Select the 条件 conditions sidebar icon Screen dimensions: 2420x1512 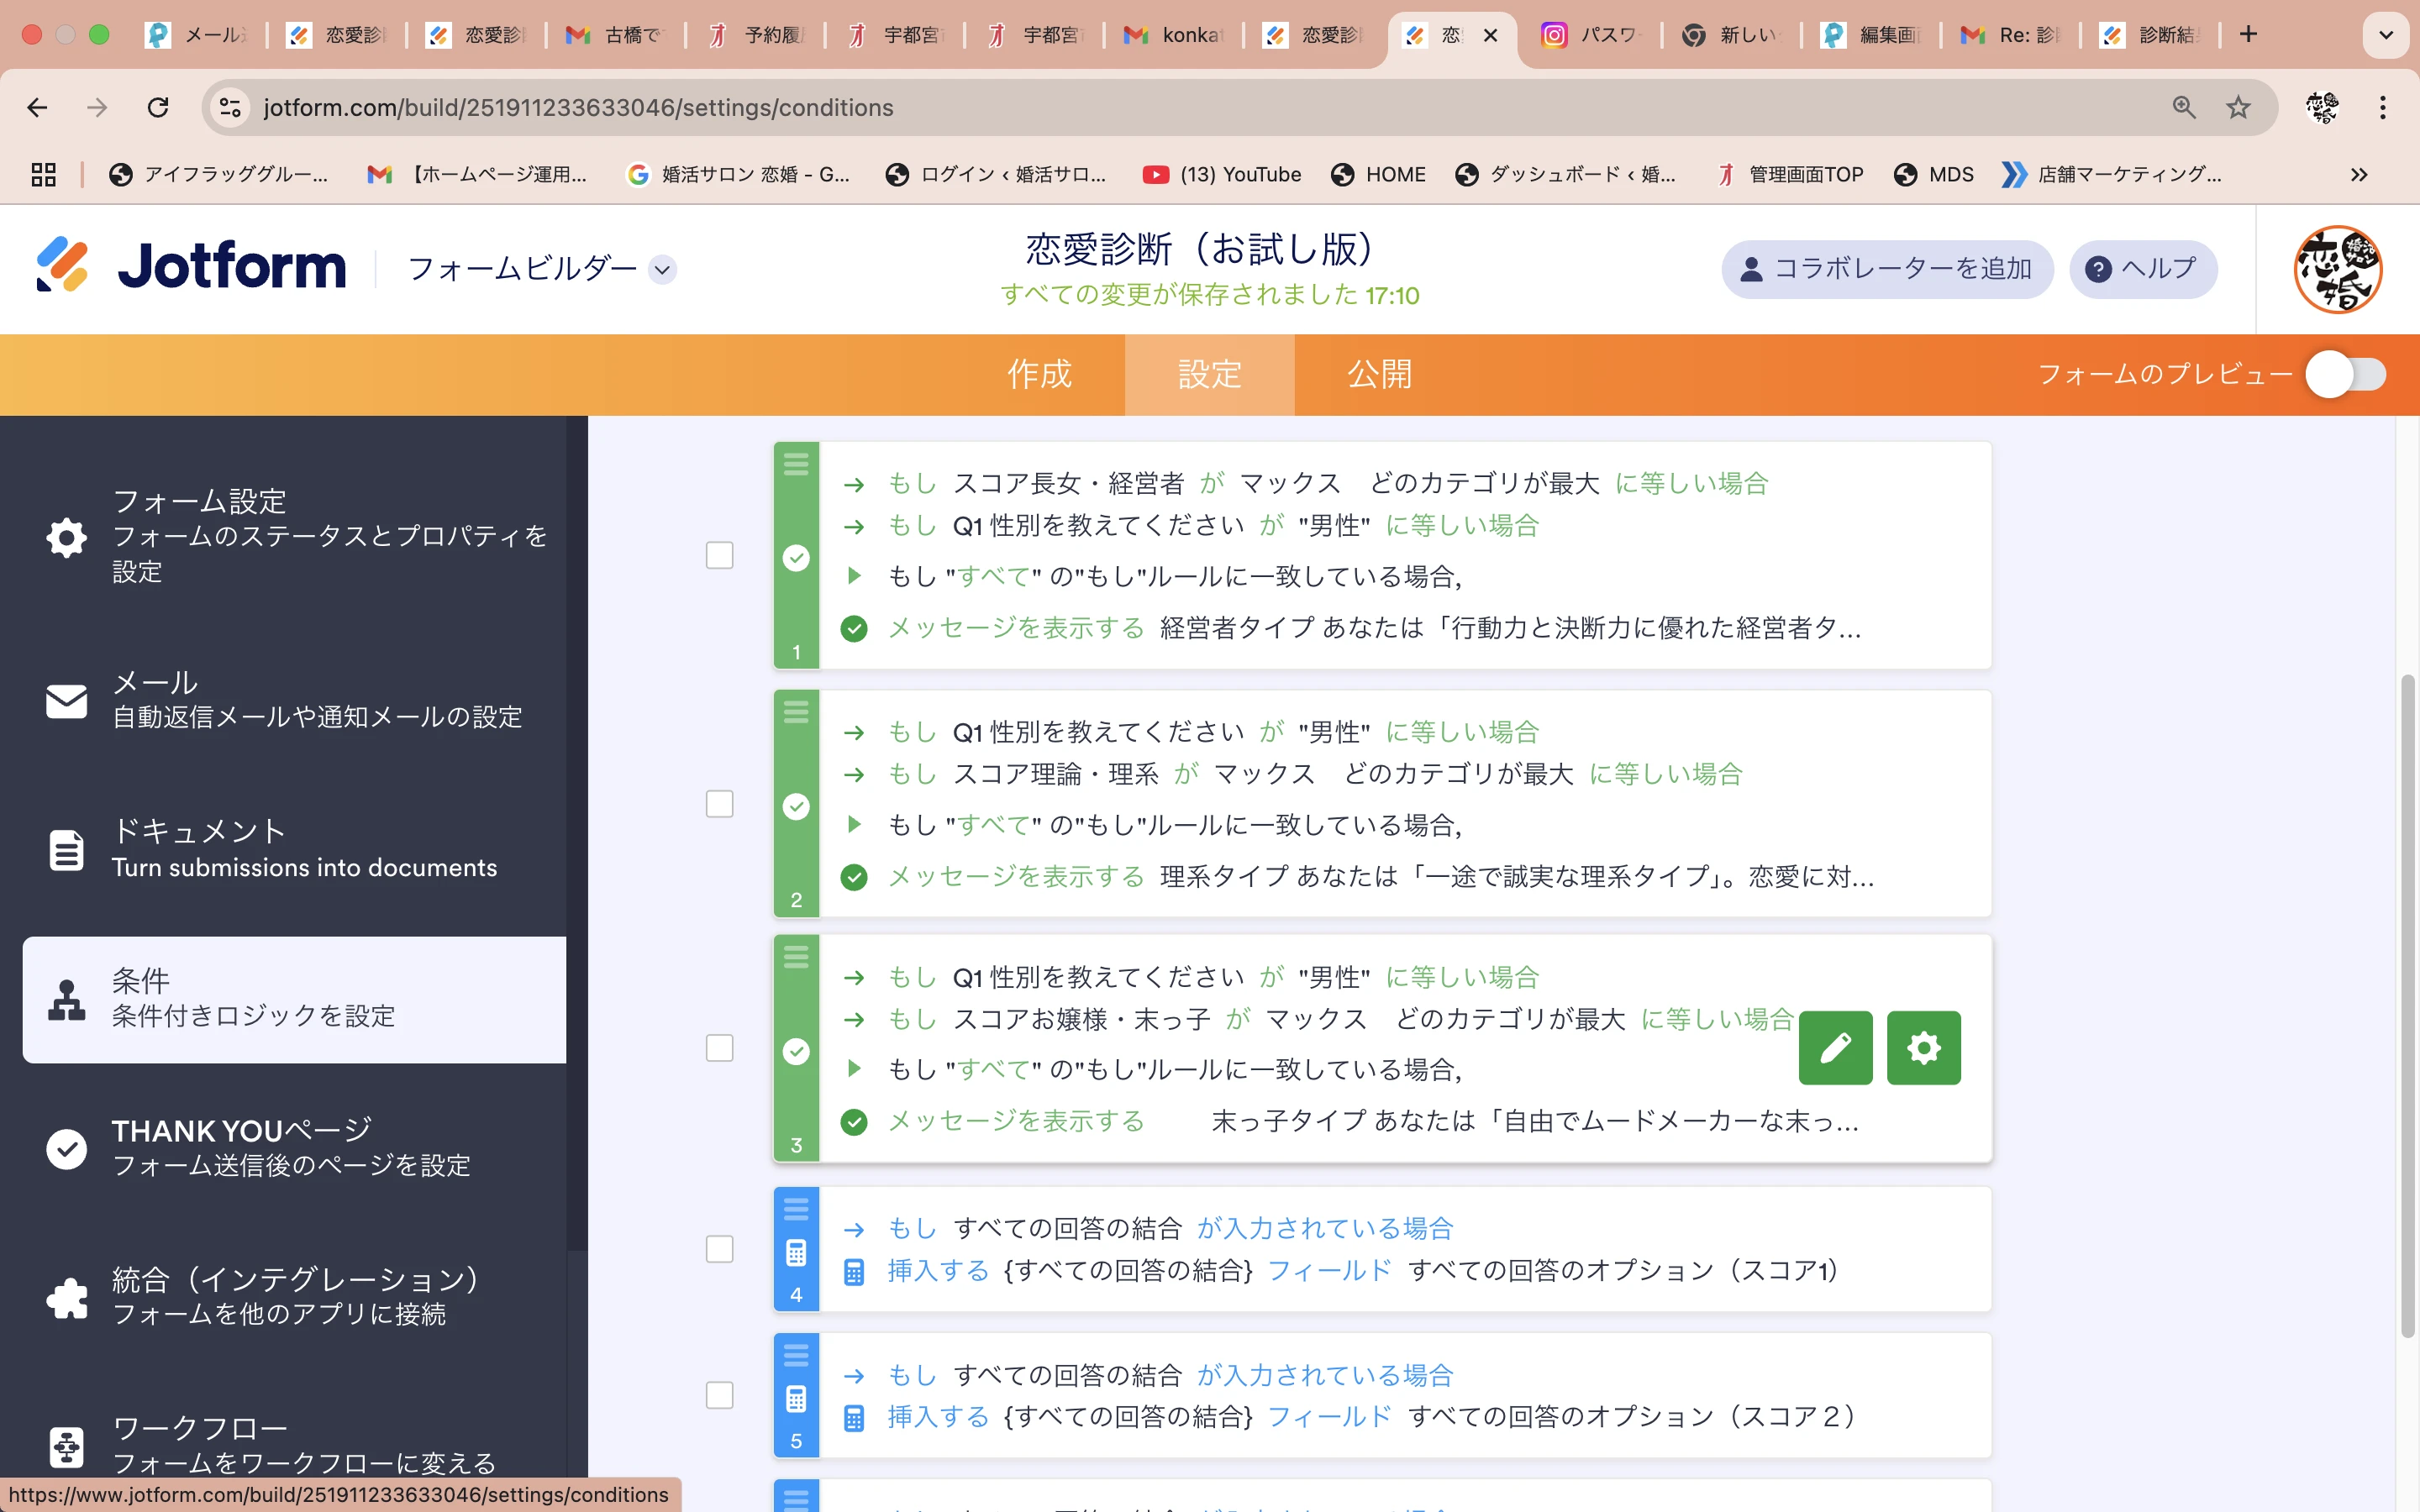65,998
